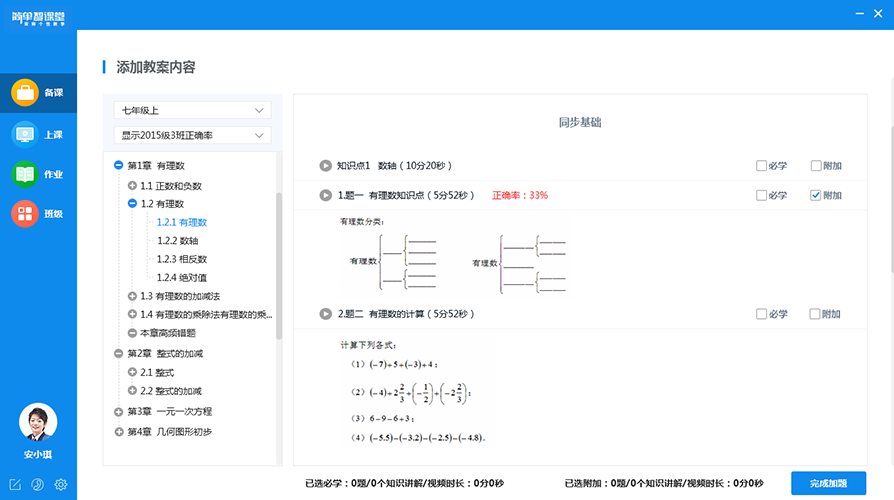This screenshot has width=894, height=500.
Task: Click the 有理数分类 diagram image
Action: pos(455,255)
